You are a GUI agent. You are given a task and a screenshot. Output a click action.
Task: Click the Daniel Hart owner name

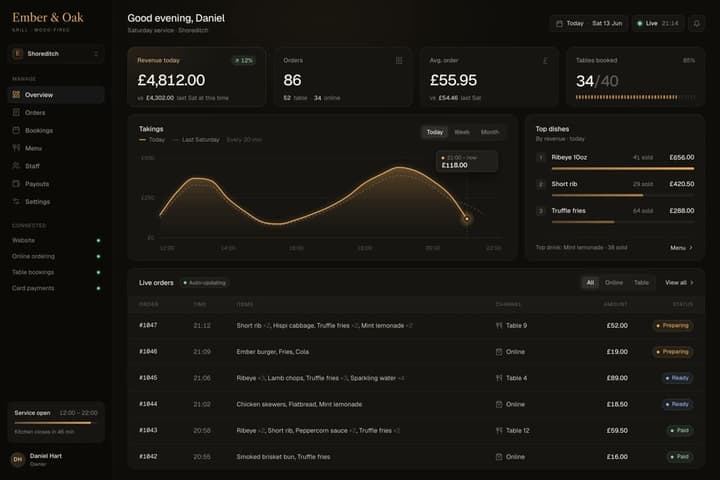45,456
